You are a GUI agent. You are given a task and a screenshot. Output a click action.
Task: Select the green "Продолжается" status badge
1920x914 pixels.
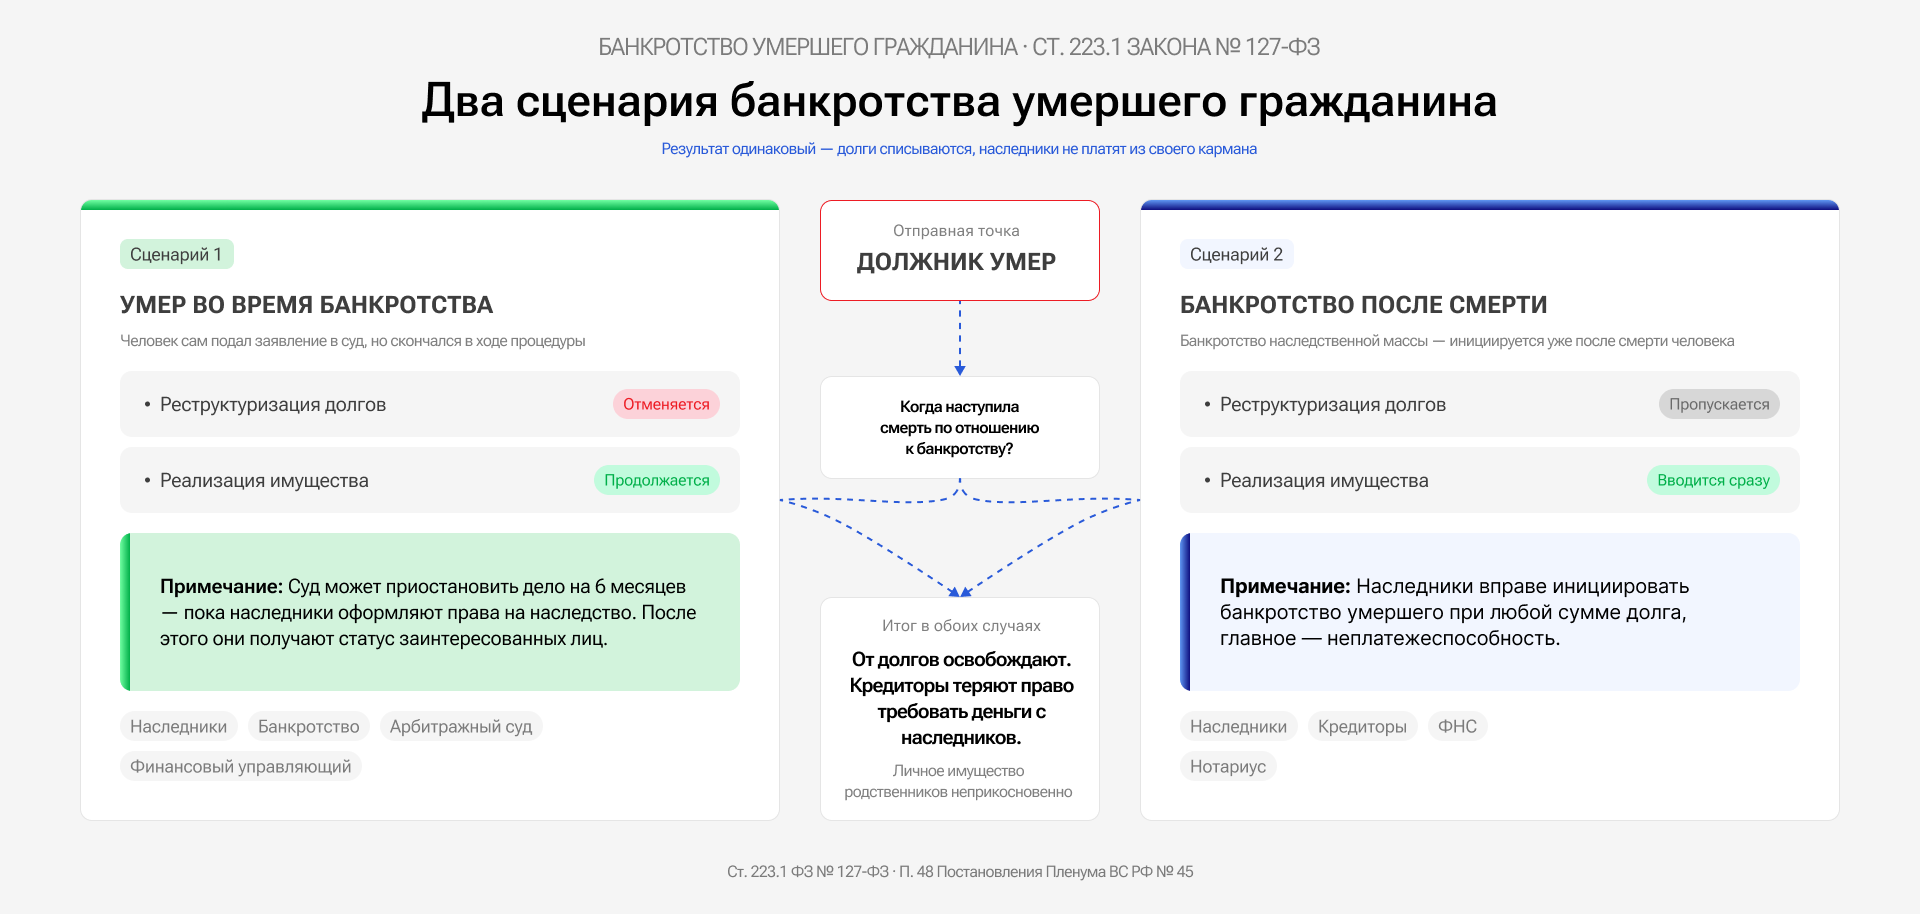[x=656, y=480]
